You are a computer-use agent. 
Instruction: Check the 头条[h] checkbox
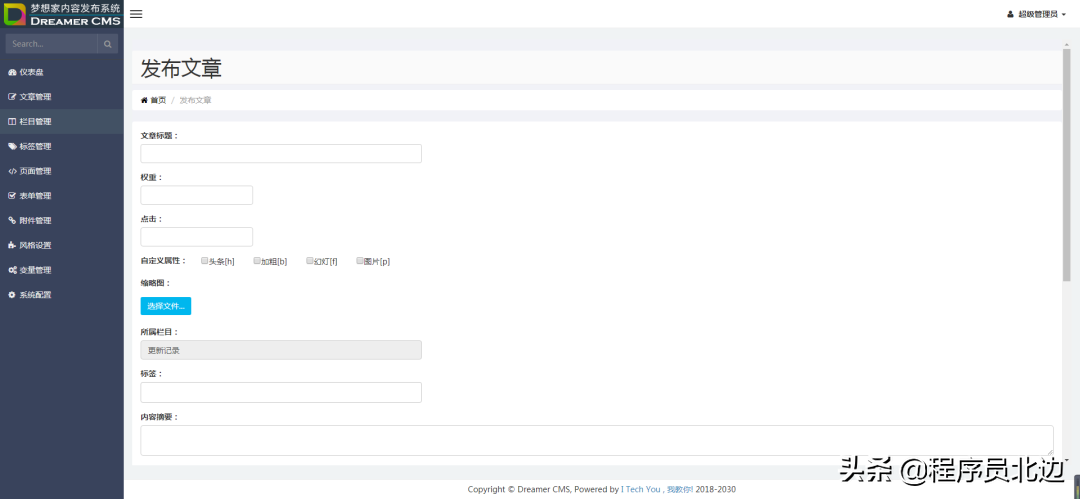click(x=205, y=261)
